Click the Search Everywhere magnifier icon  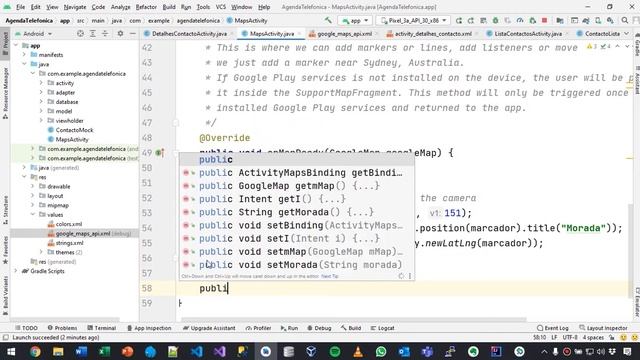pyautogui.click(x=625, y=20)
